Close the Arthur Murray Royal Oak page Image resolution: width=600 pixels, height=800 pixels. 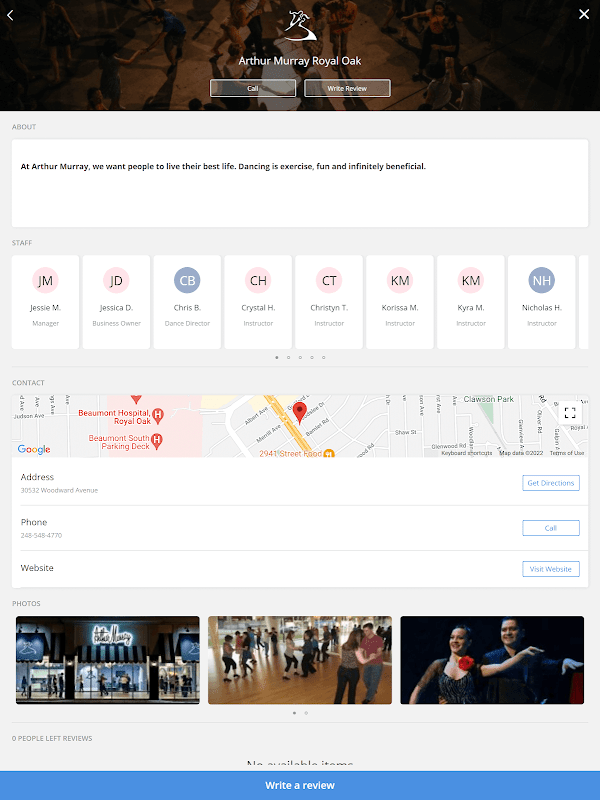pos(584,14)
